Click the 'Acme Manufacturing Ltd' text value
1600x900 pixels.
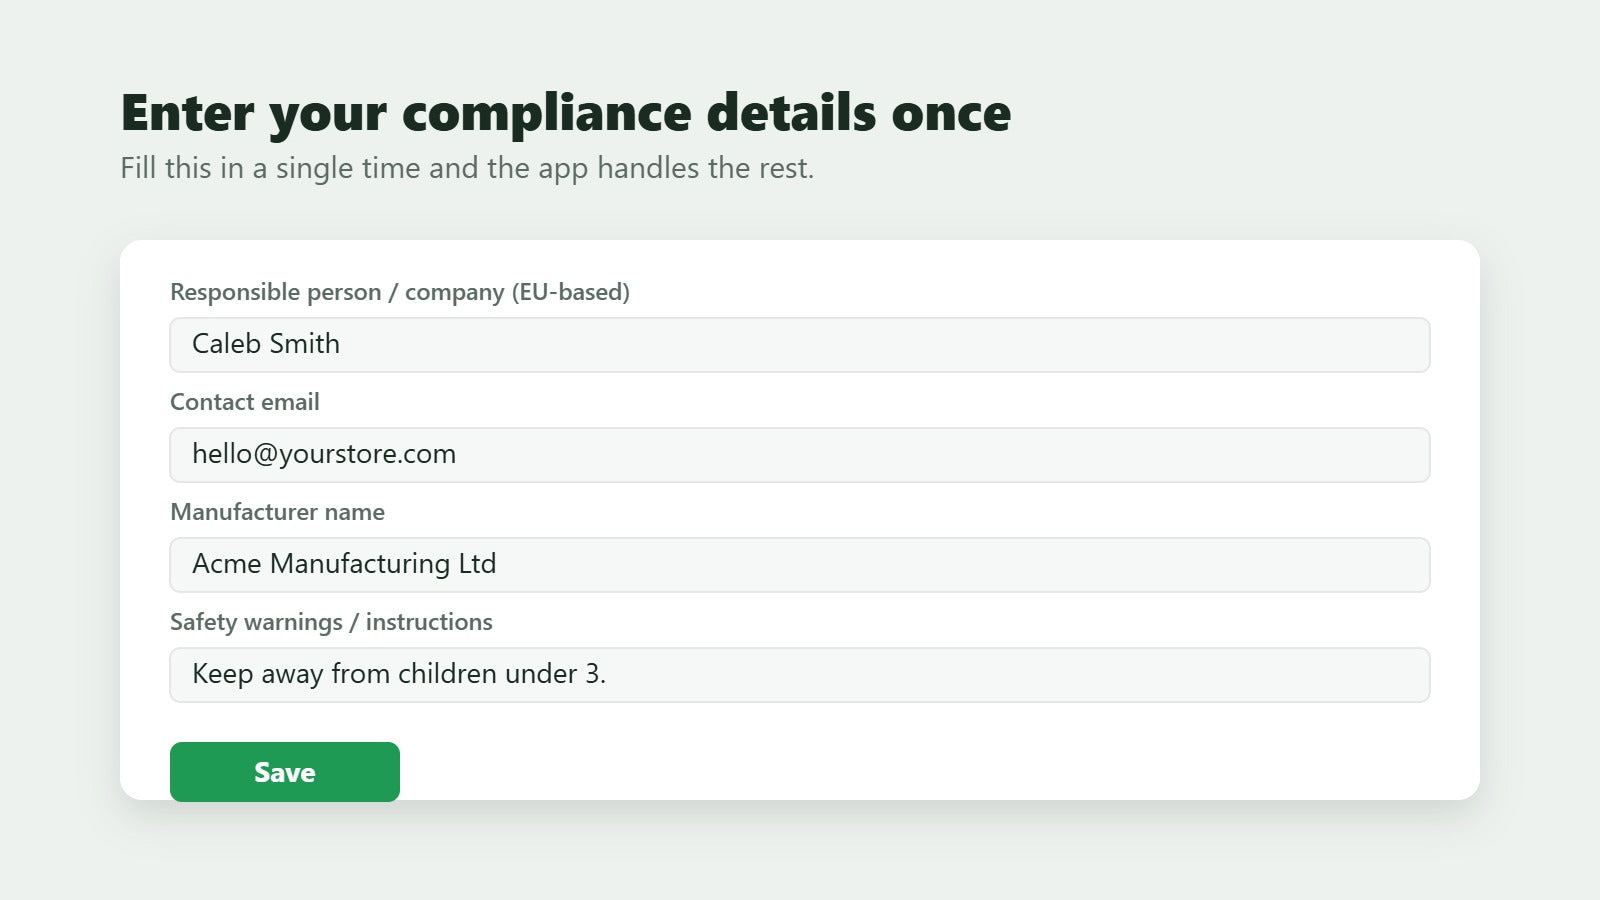coord(344,564)
